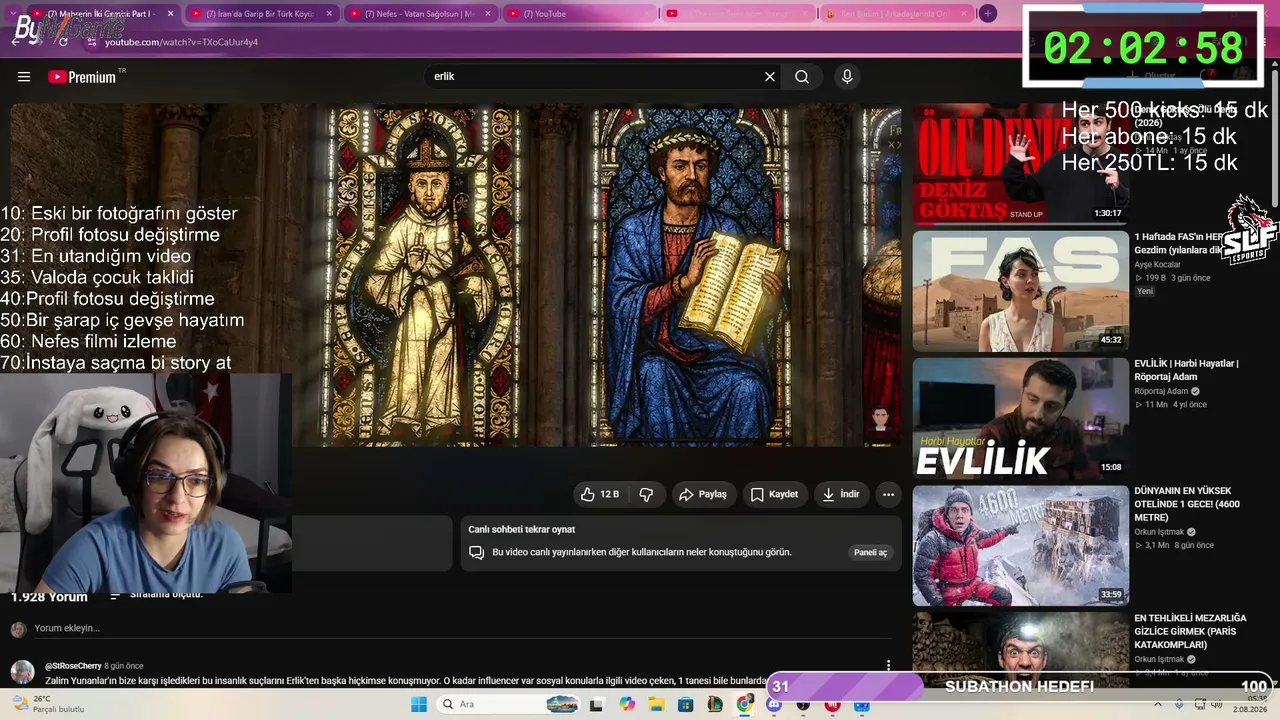Dislike the video
Screen dimensions: 1280x720
(646, 494)
